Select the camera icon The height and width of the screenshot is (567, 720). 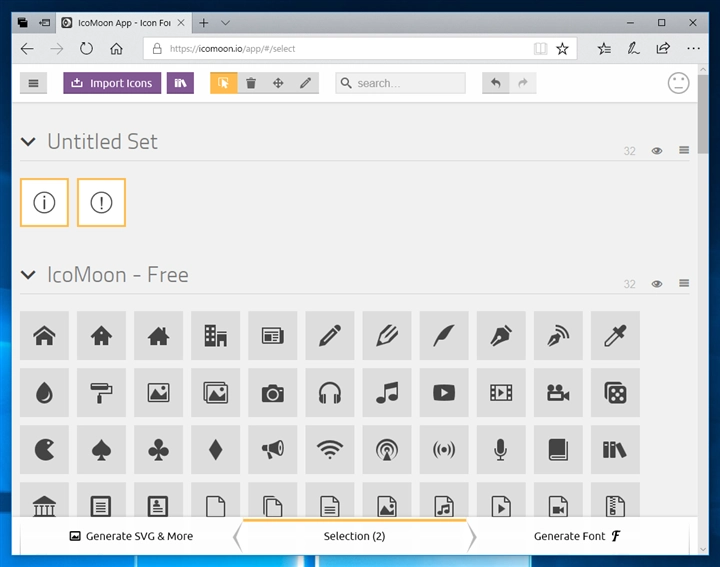pyautogui.click(x=273, y=393)
